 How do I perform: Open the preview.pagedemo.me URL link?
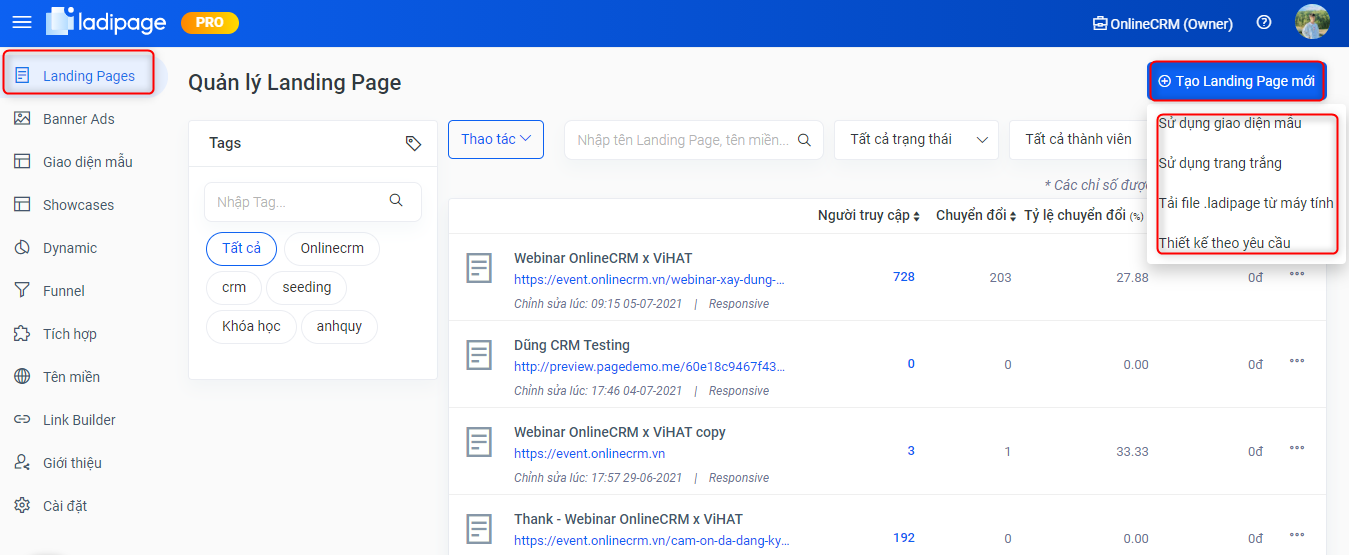tap(649, 367)
